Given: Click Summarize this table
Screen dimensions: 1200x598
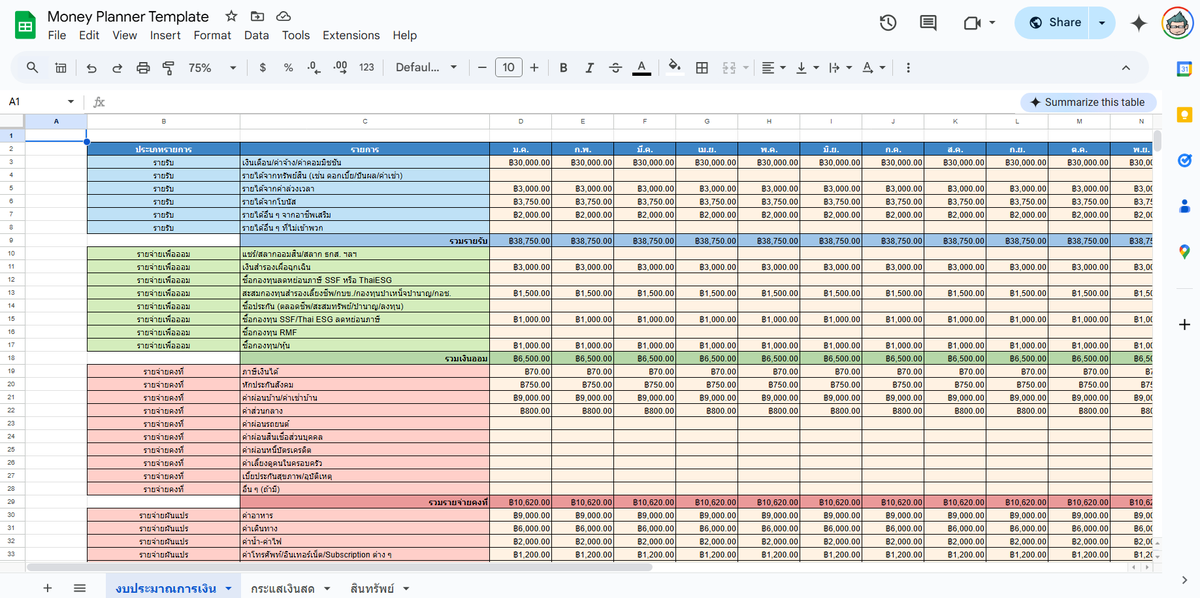Looking at the screenshot, I should (x=1088, y=102).
